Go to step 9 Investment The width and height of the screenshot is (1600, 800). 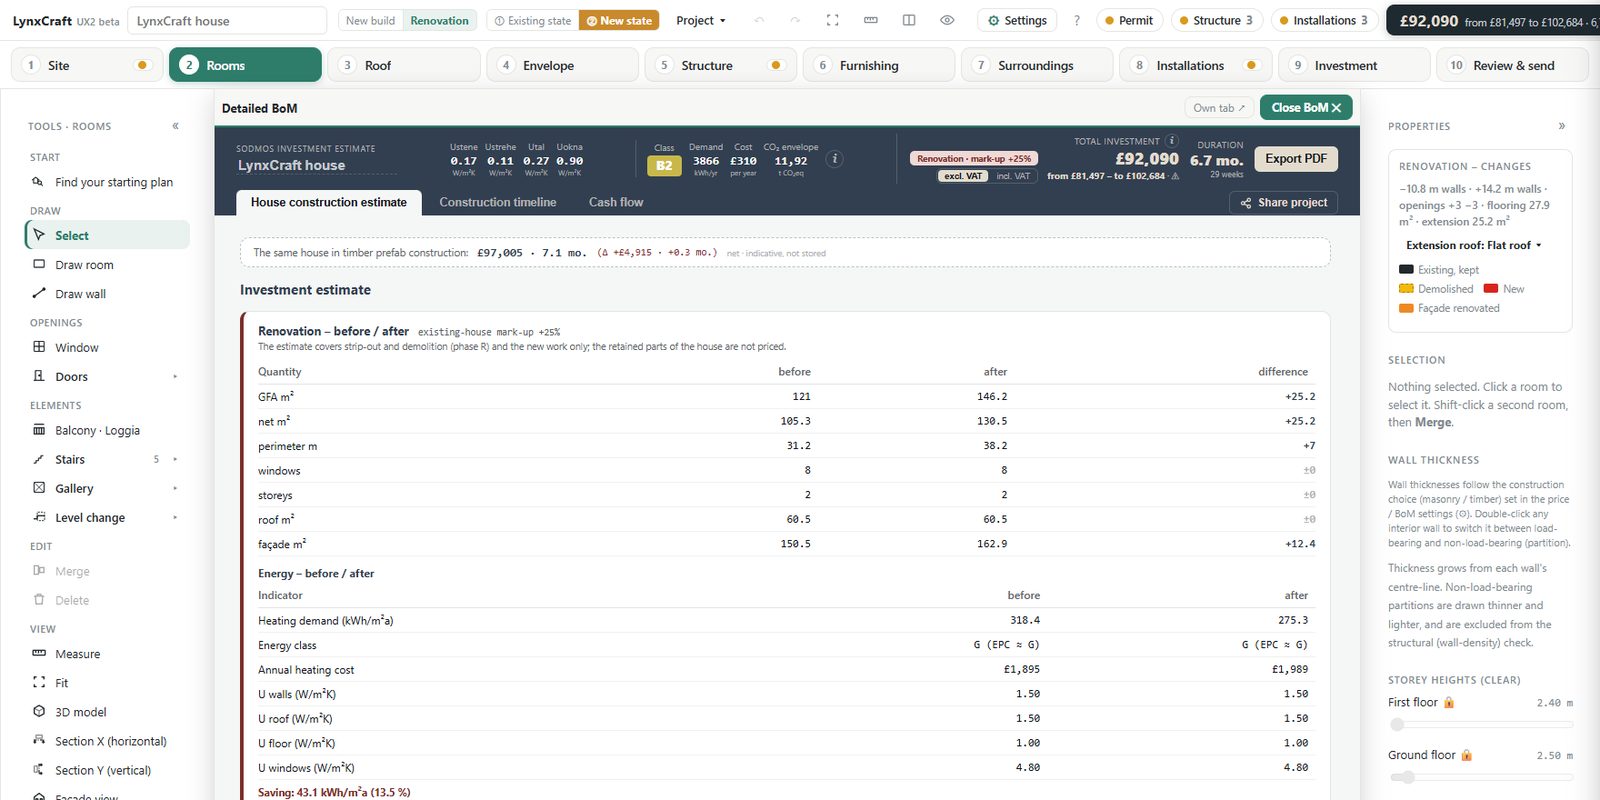1354,65
